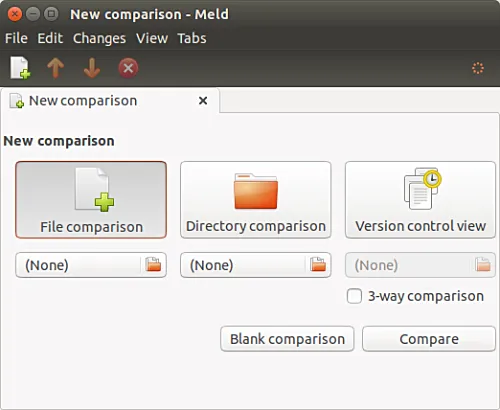Close the Meld window
This screenshot has height=410, width=500.
(14, 14)
